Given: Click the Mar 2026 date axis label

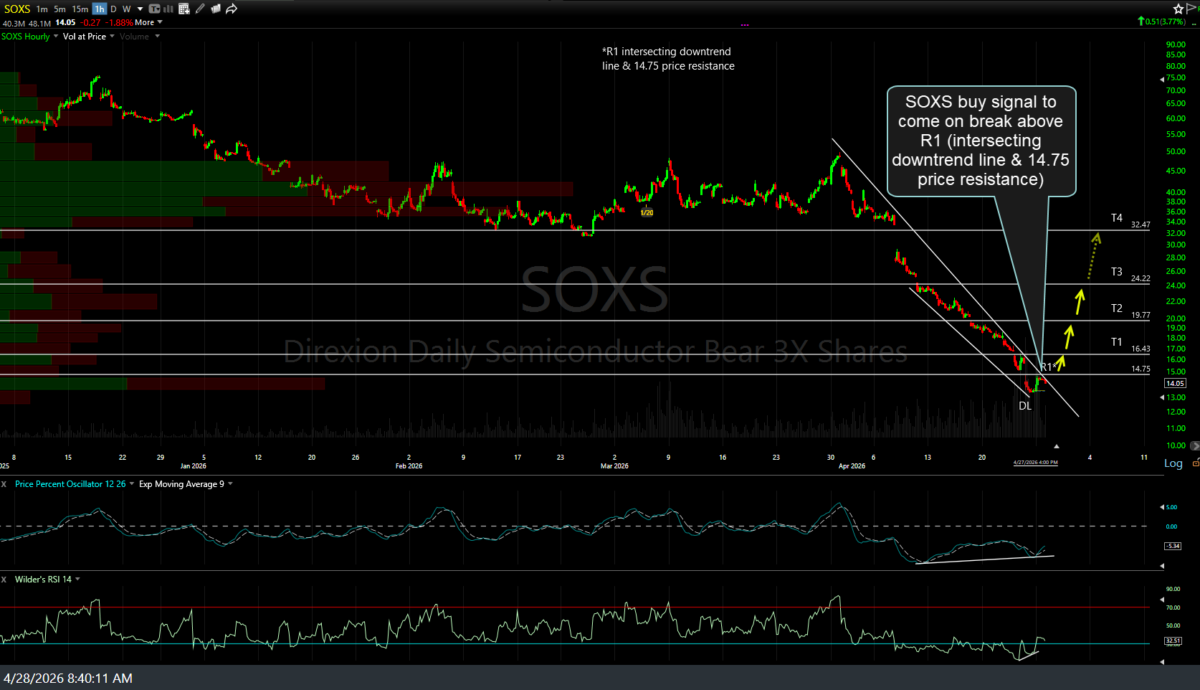Looking at the screenshot, I should (x=614, y=465).
